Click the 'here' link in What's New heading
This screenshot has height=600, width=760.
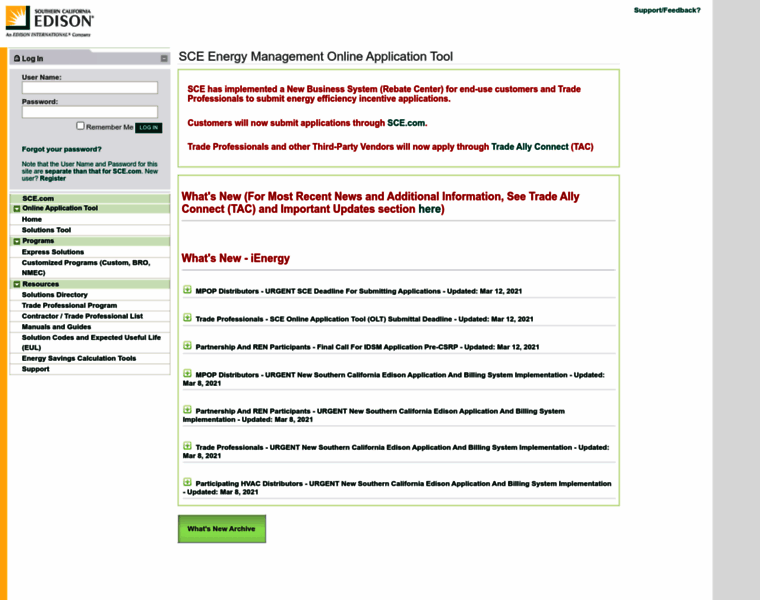pos(429,209)
